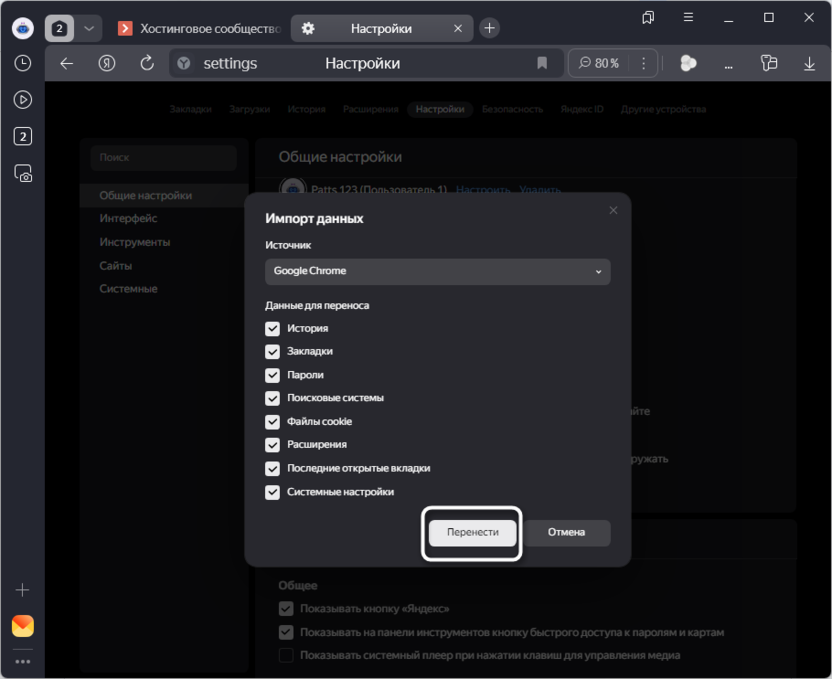
Task: Click the settings Поиск search field
Action: (163, 157)
